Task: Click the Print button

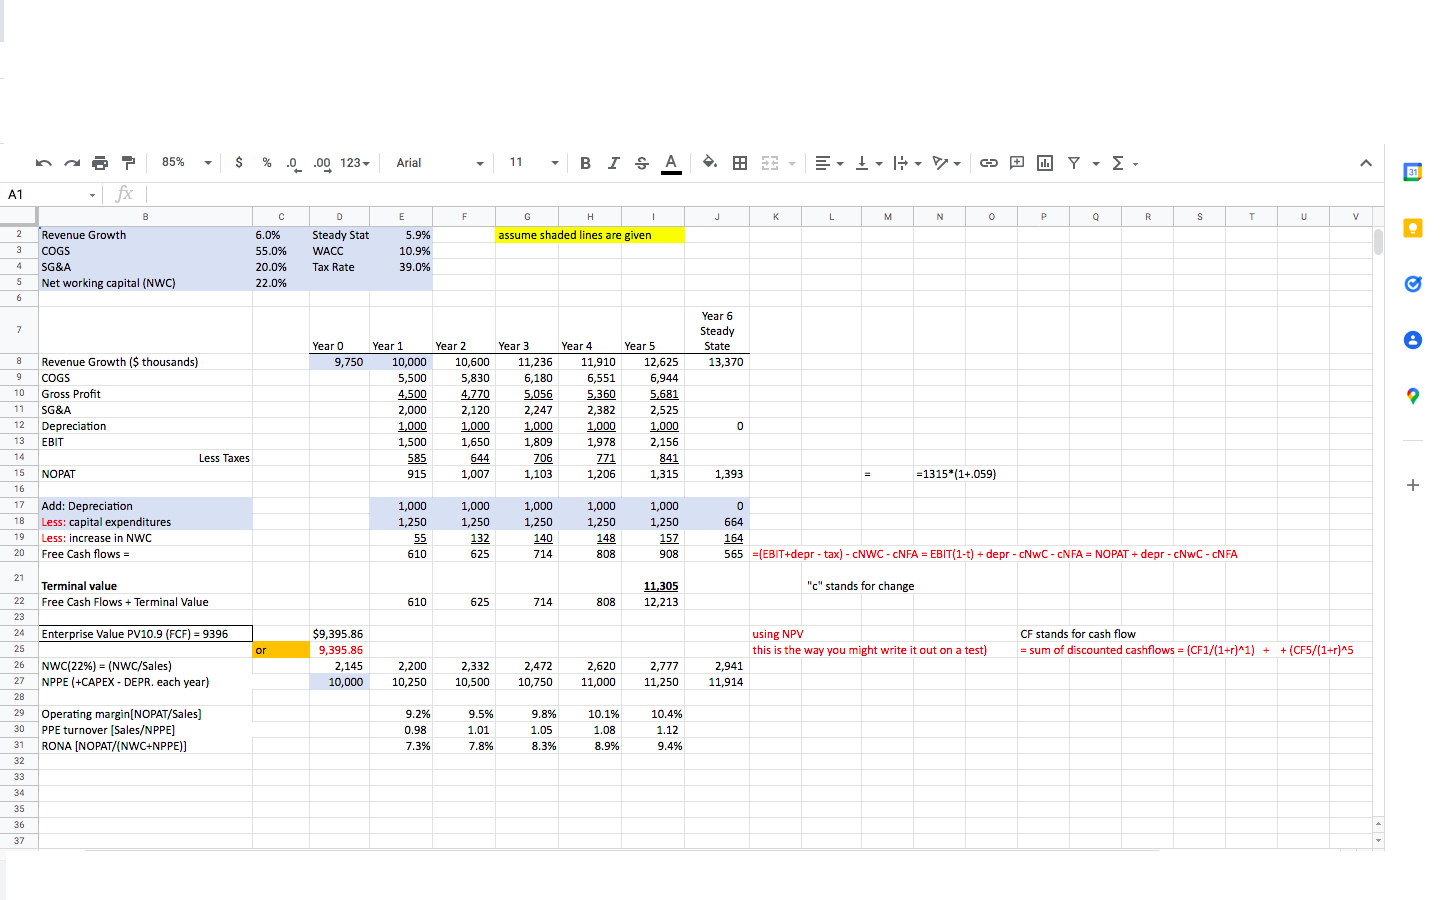Action: click(x=99, y=162)
